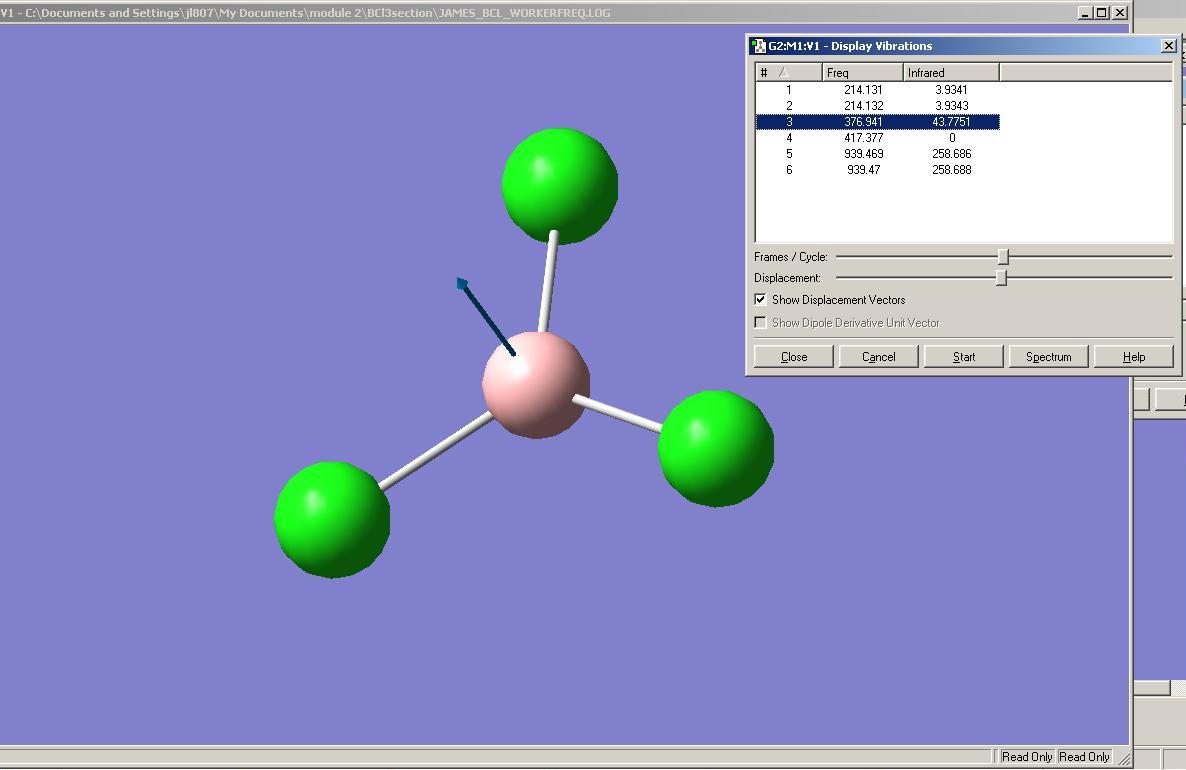Start the vibration animation
The width and height of the screenshot is (1186, 770).
(964, 357)
